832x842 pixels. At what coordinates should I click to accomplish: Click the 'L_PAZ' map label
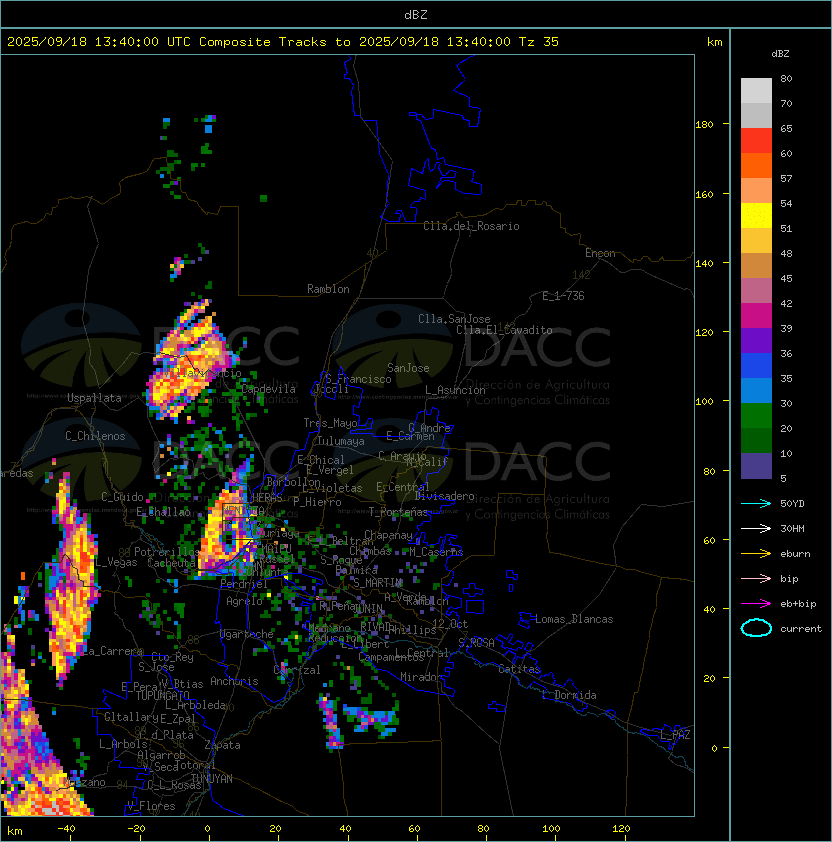click(675, 735)
